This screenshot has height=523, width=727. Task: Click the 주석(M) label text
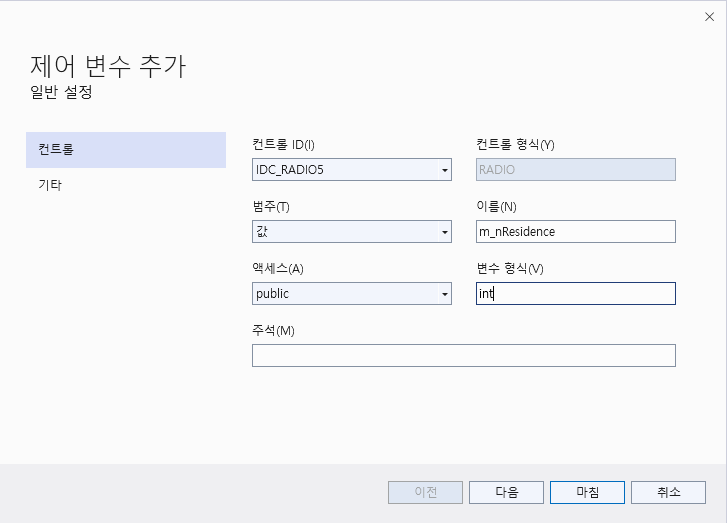(273, 331)
